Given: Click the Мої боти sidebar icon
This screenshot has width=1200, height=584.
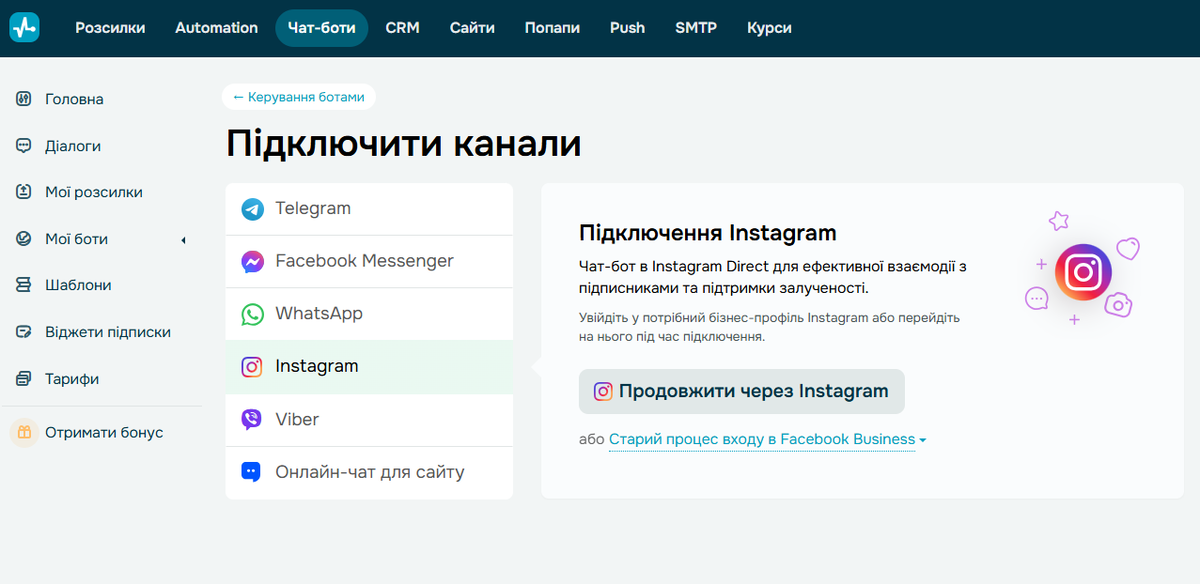Looking at the screenshot, I should point(24,239).
